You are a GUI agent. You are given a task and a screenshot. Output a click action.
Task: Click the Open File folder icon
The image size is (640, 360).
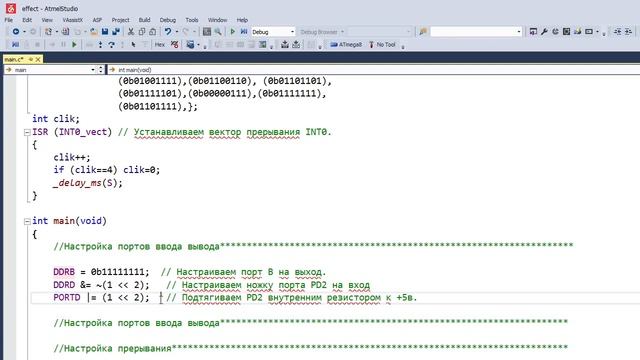(93, 31)
